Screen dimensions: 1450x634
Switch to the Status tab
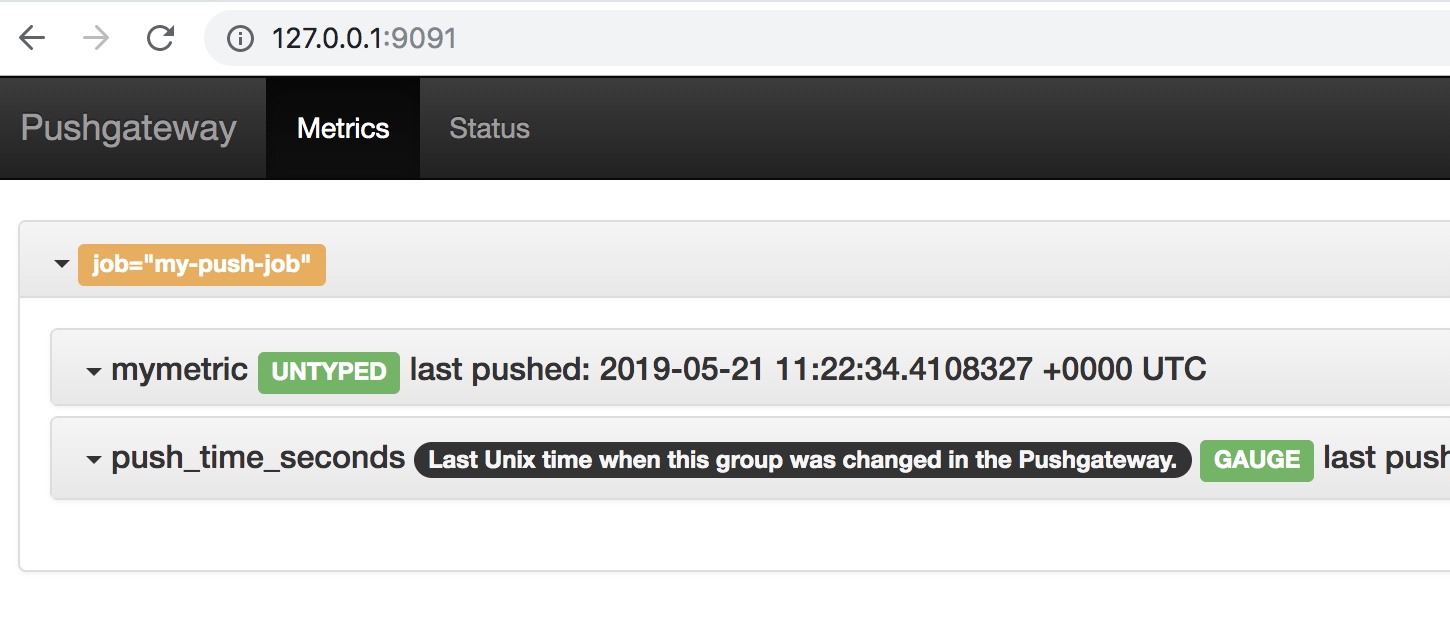coord(489,128)
